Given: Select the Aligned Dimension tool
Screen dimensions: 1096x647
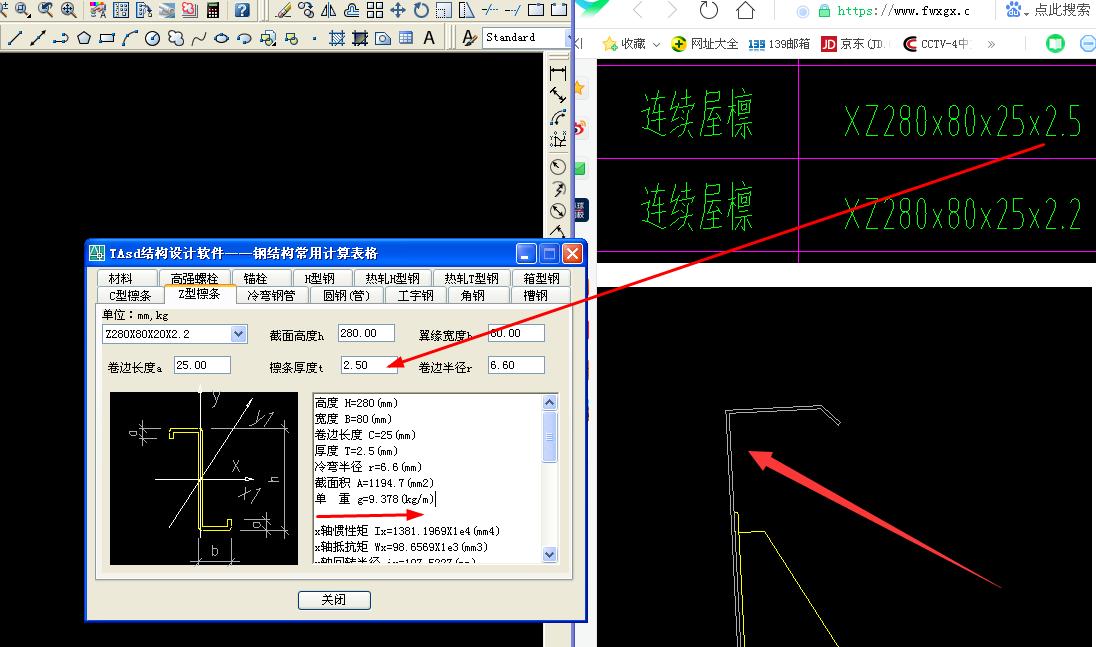Looking at the screenshot, I should pos(558,95).
